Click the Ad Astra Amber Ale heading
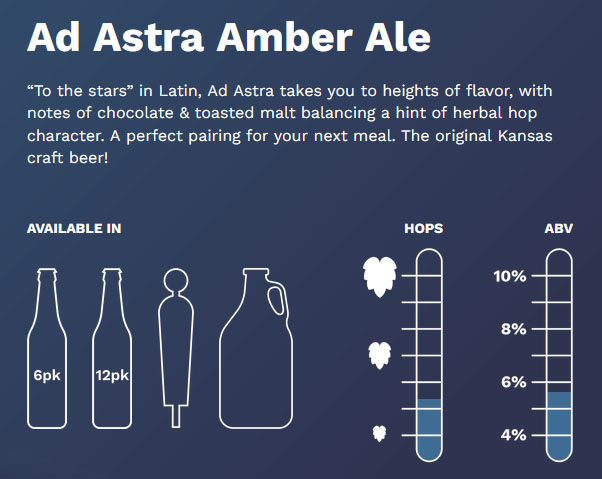Image resolution: width=602 pixels, height=479 pixels. 229,37
